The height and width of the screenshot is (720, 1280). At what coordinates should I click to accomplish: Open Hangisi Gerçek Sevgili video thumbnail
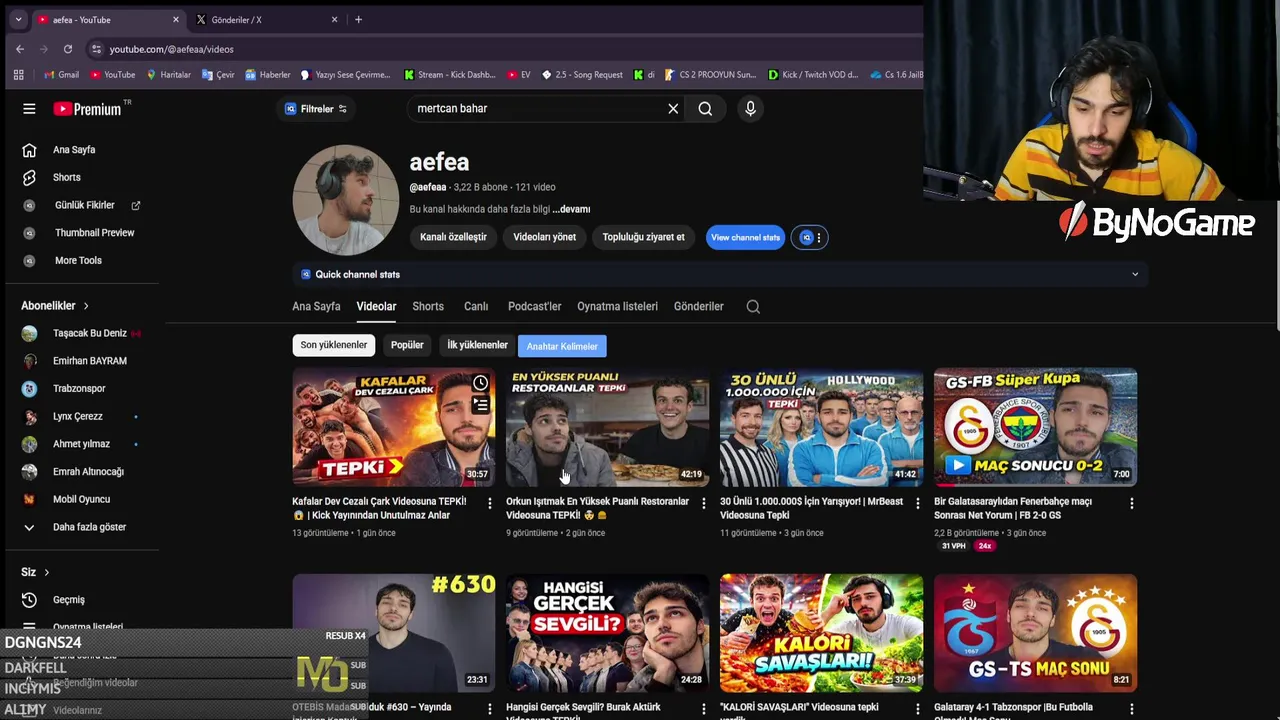[607, 632]
